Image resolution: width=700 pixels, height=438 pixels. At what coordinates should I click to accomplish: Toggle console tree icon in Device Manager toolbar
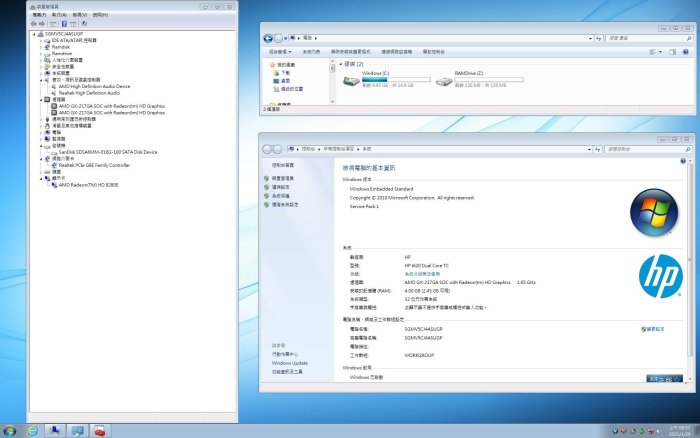(54, 24)
